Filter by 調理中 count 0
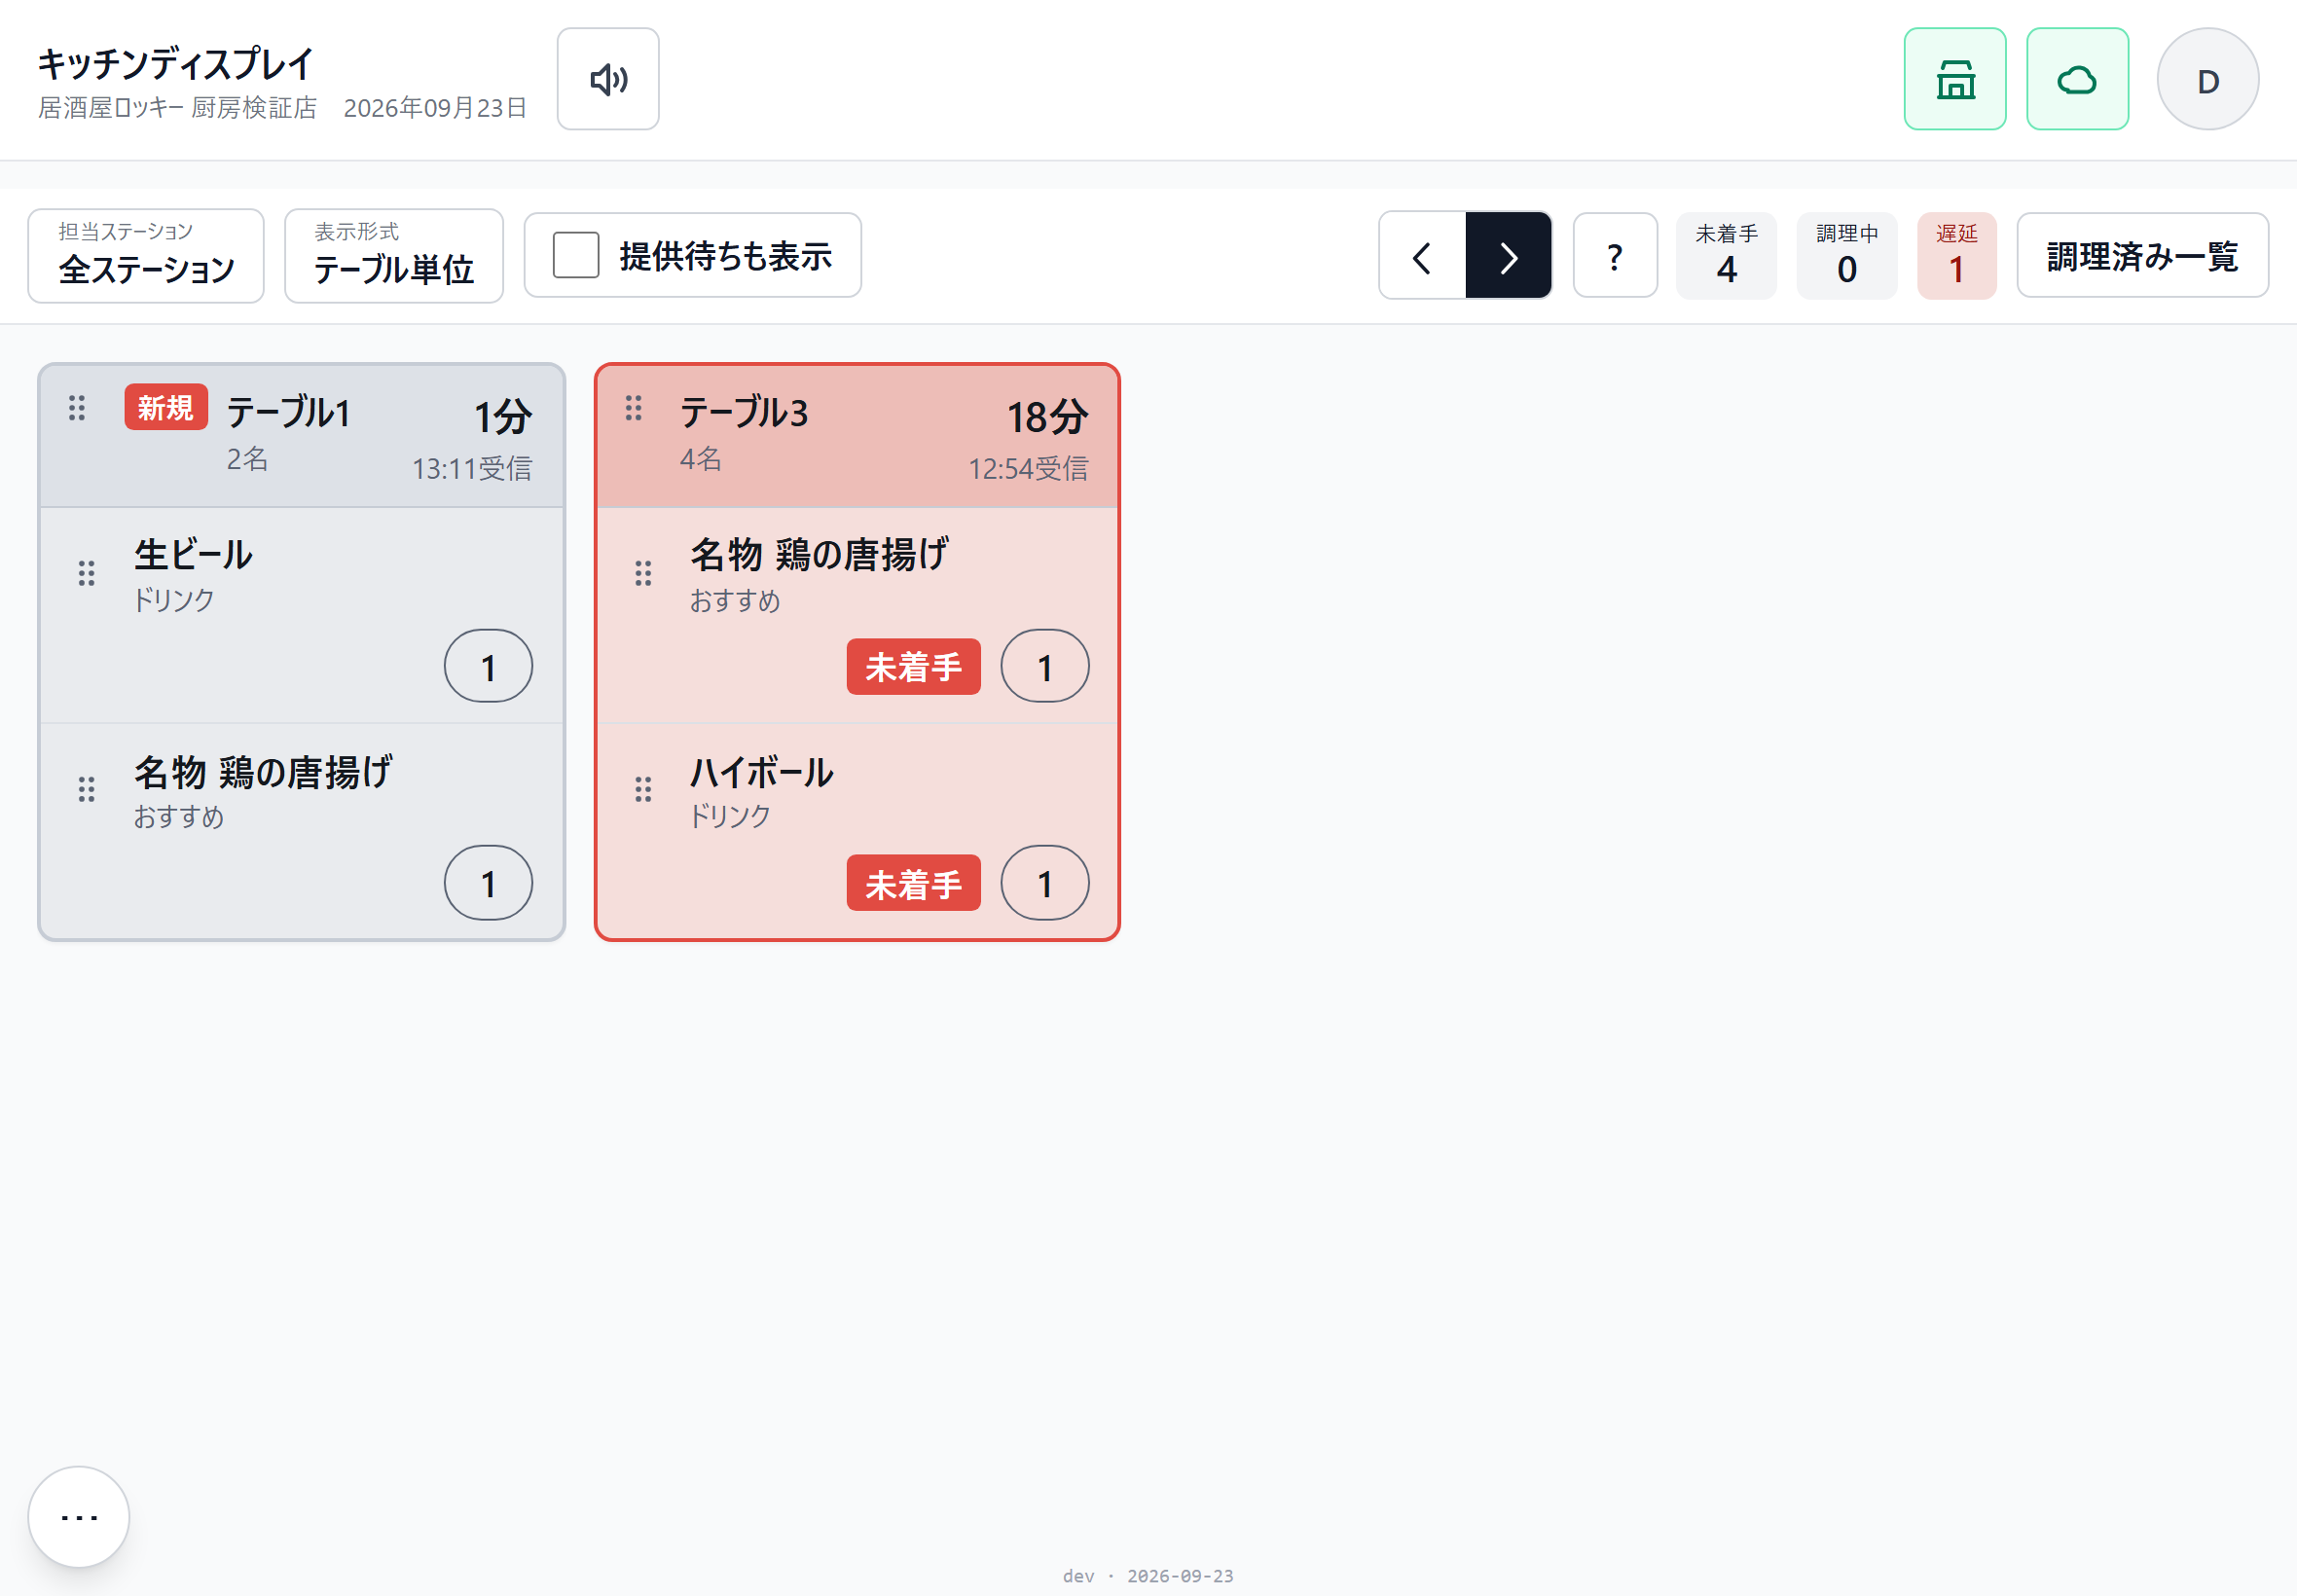This screenshot has width=2297, height=1596. (1847, 256)
